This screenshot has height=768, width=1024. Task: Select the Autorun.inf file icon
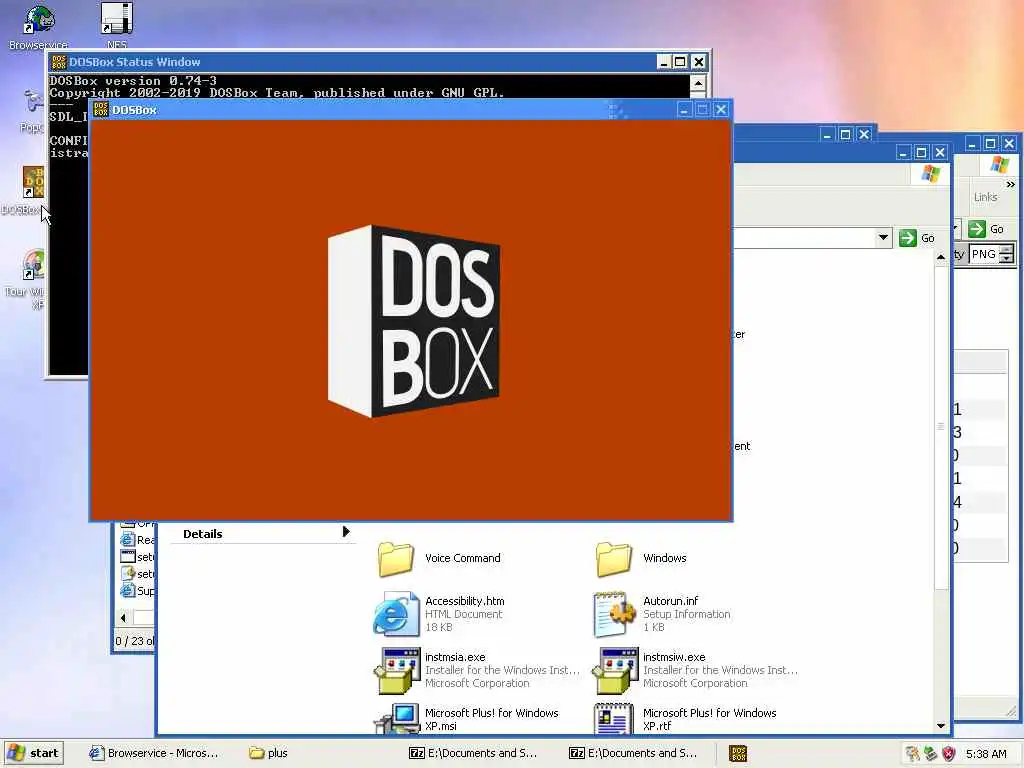(614, 614)
